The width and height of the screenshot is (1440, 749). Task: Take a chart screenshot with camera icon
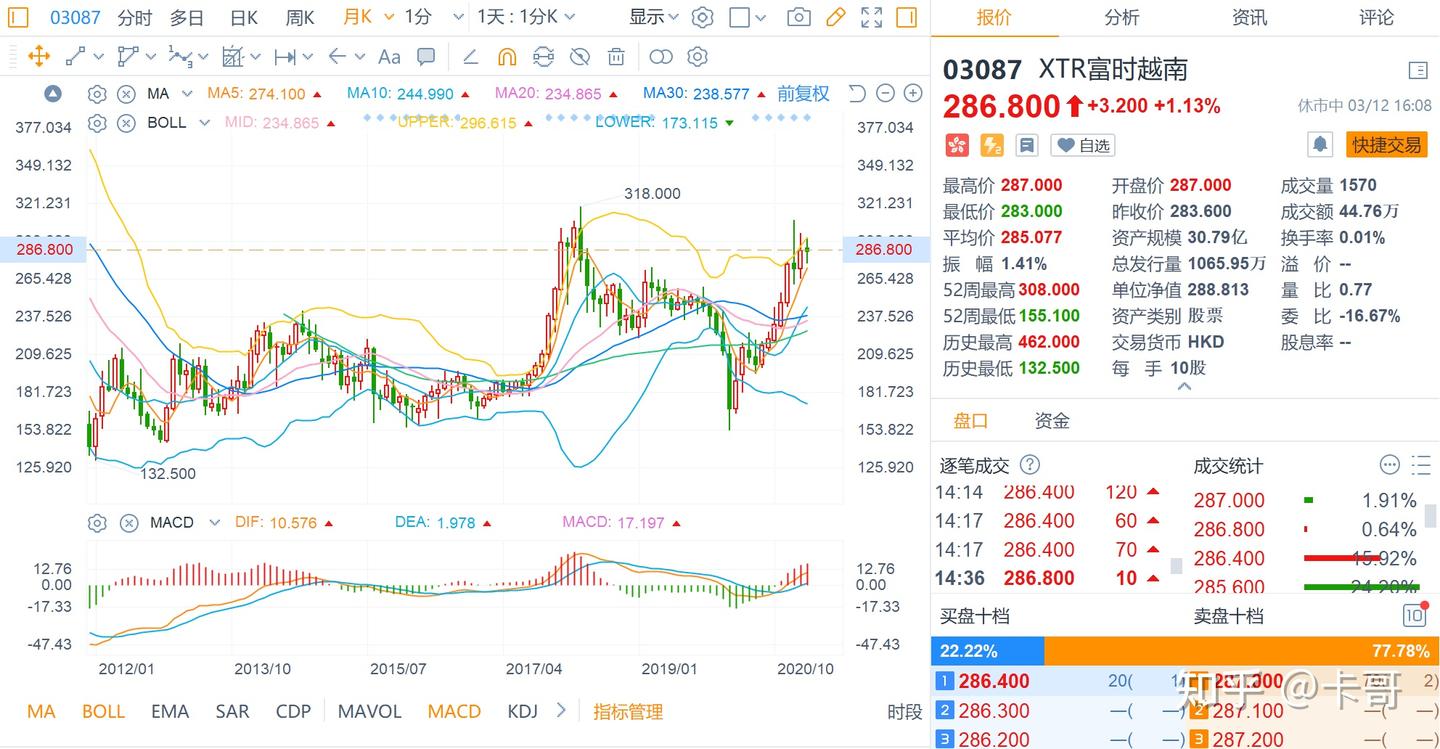coord(798,17)
